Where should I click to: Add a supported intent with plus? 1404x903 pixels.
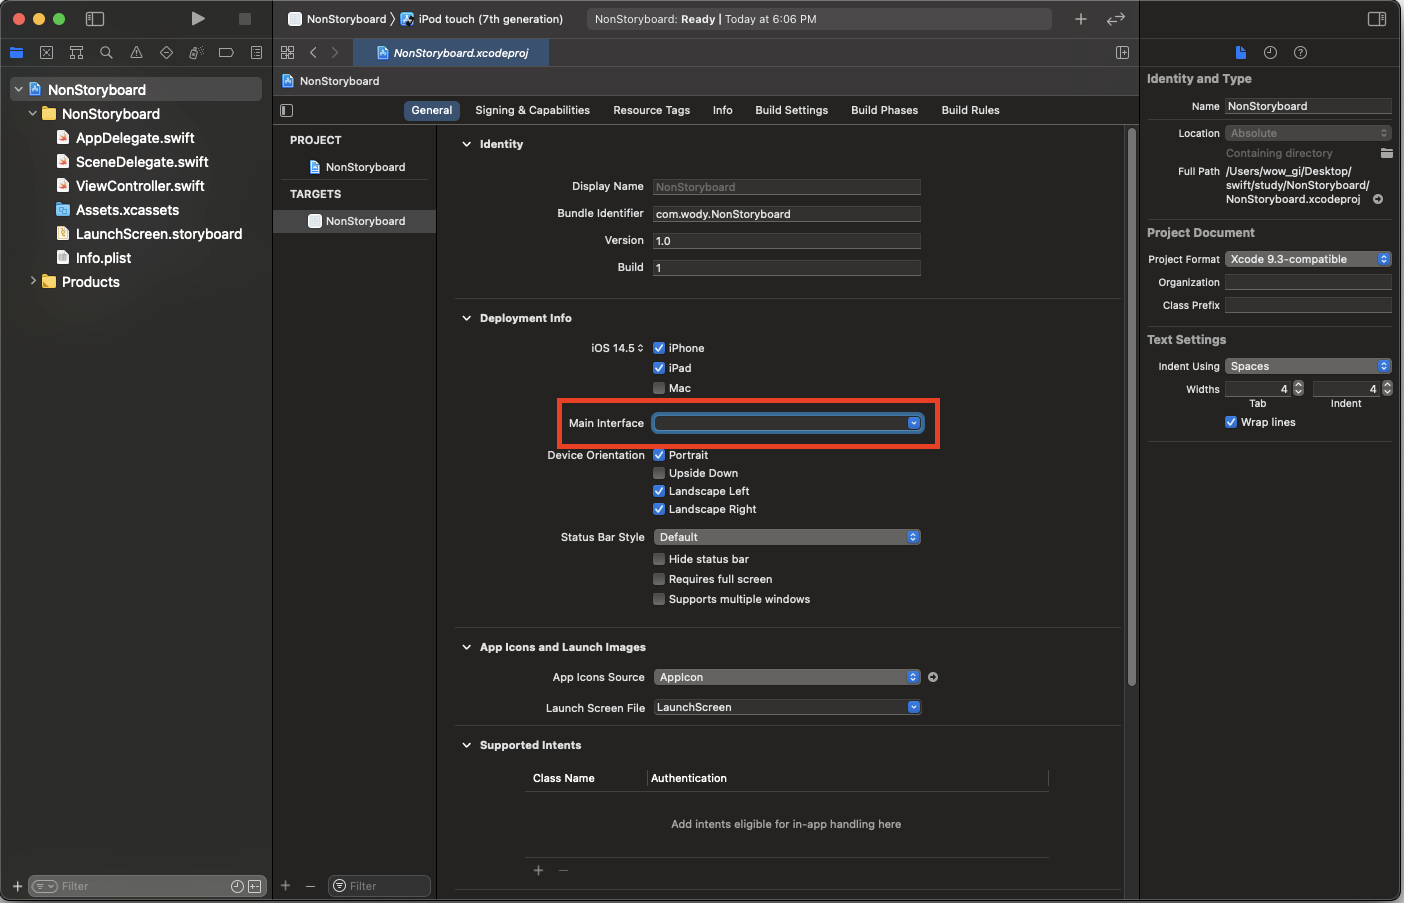(x=538, y=870)
